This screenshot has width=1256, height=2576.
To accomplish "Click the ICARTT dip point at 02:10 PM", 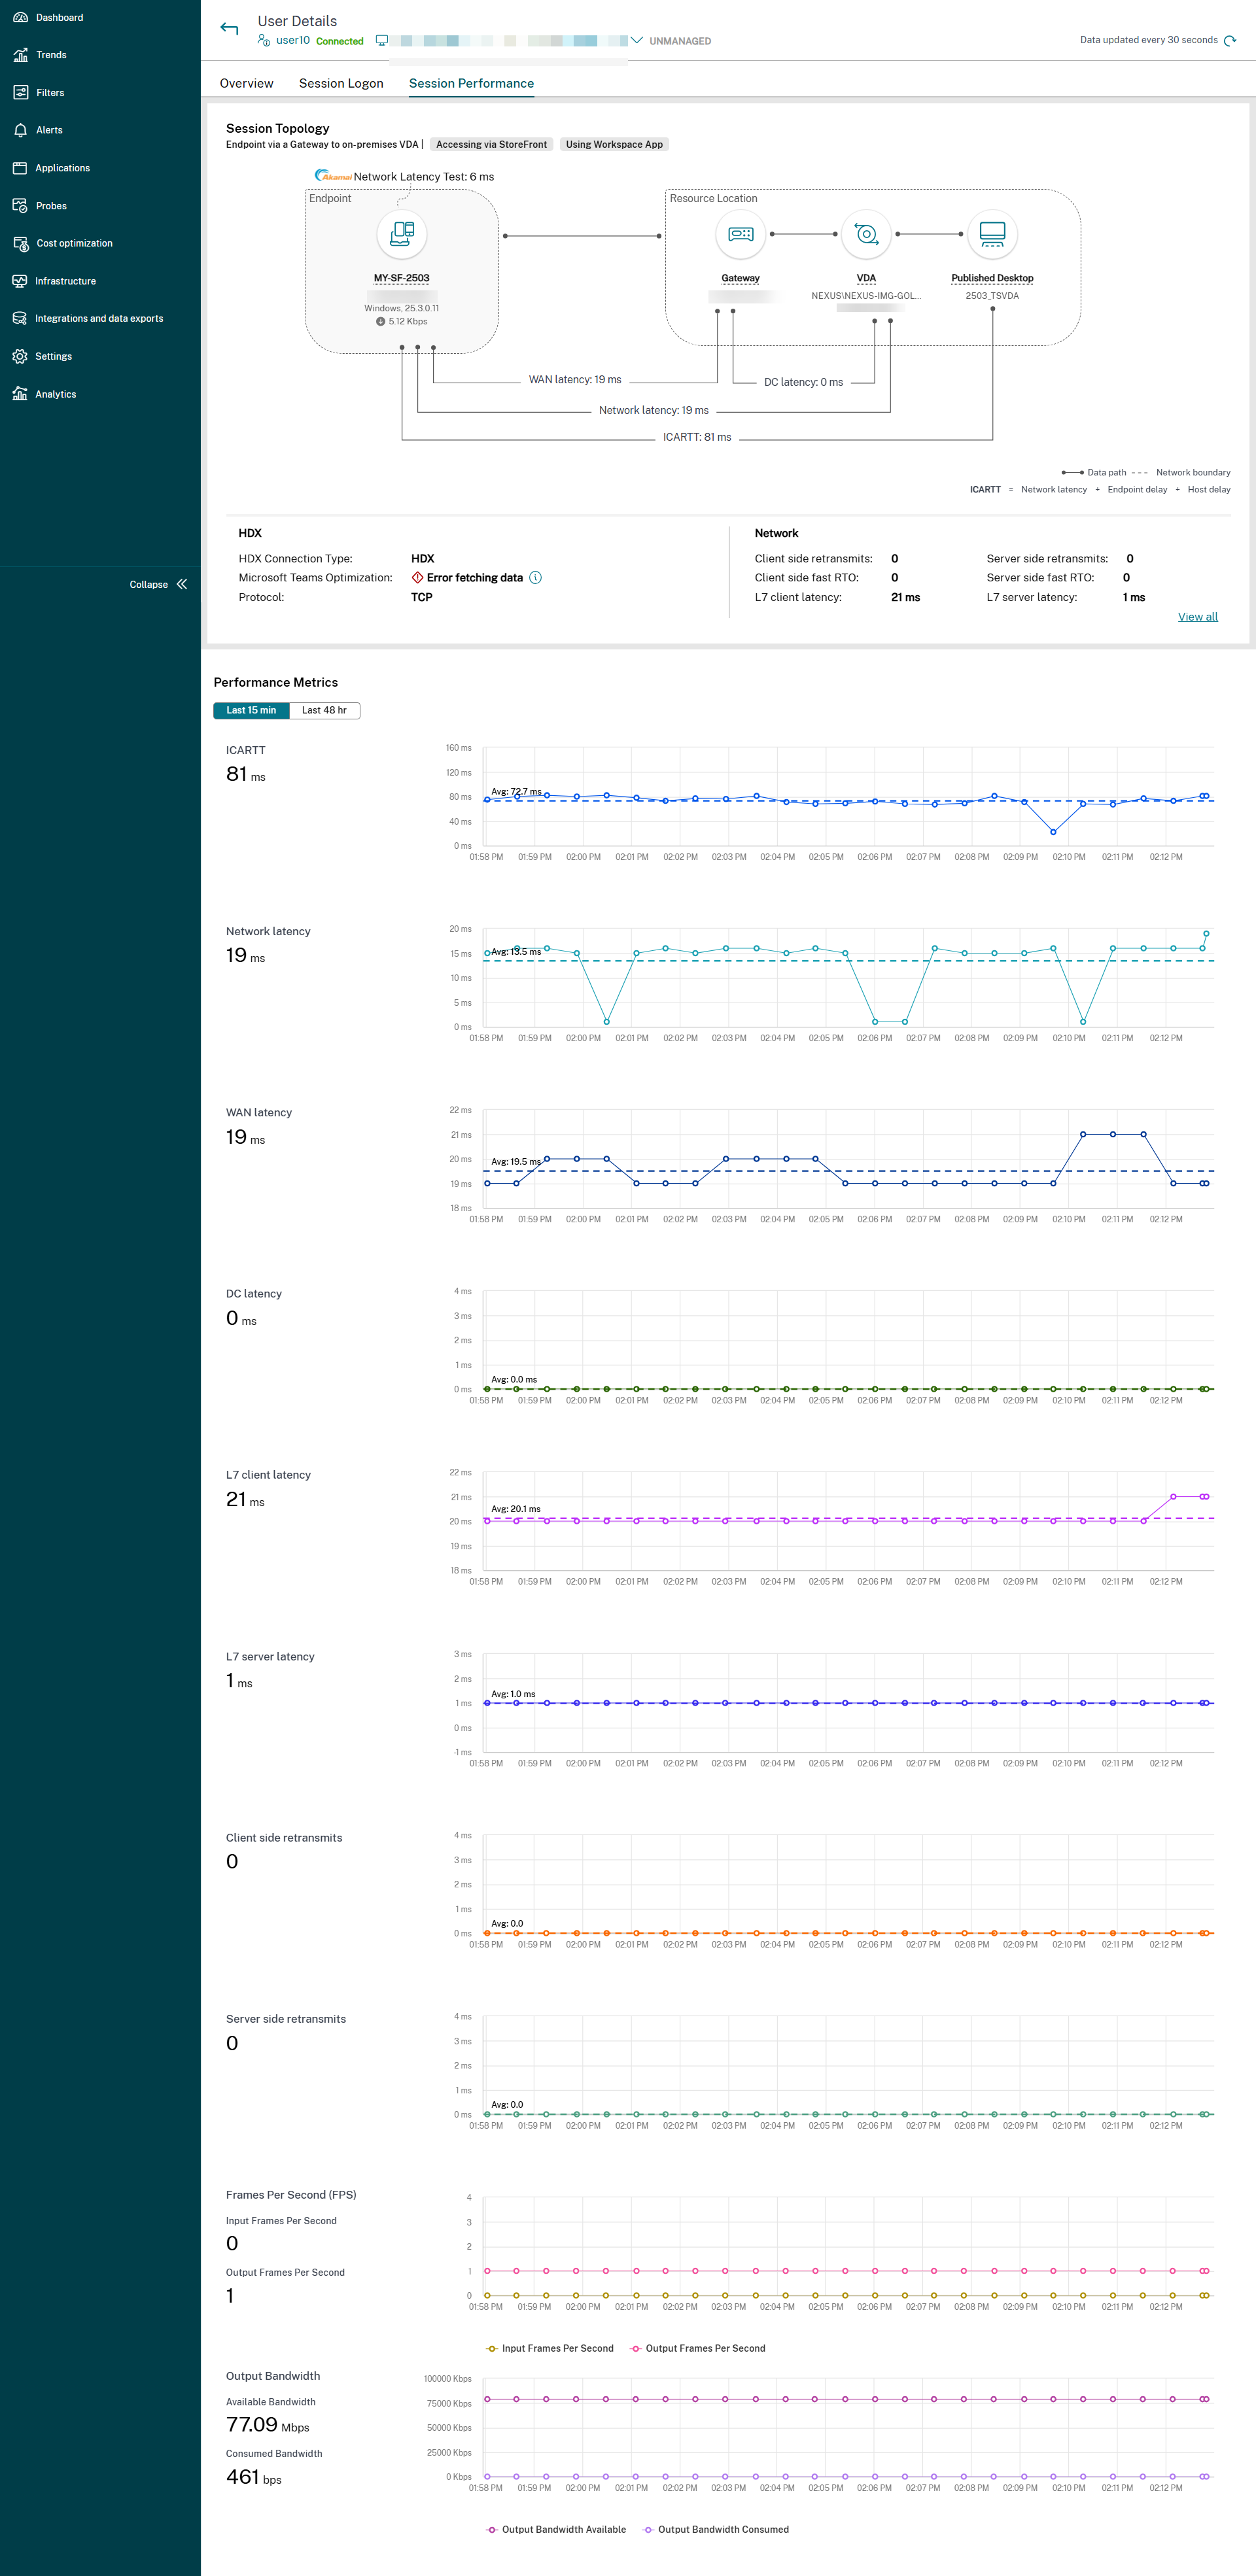I will (x=1053, y=832).
